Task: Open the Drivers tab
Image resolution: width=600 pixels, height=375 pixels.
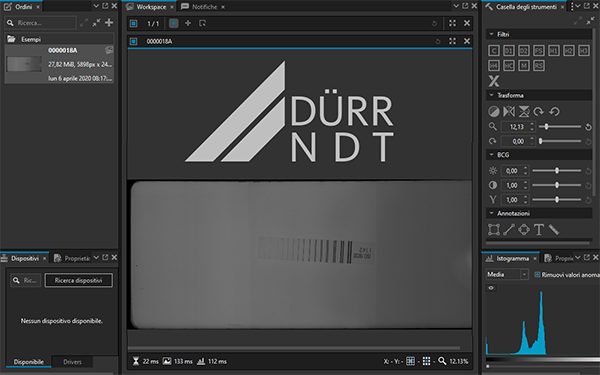Action: tap(72, 362)
